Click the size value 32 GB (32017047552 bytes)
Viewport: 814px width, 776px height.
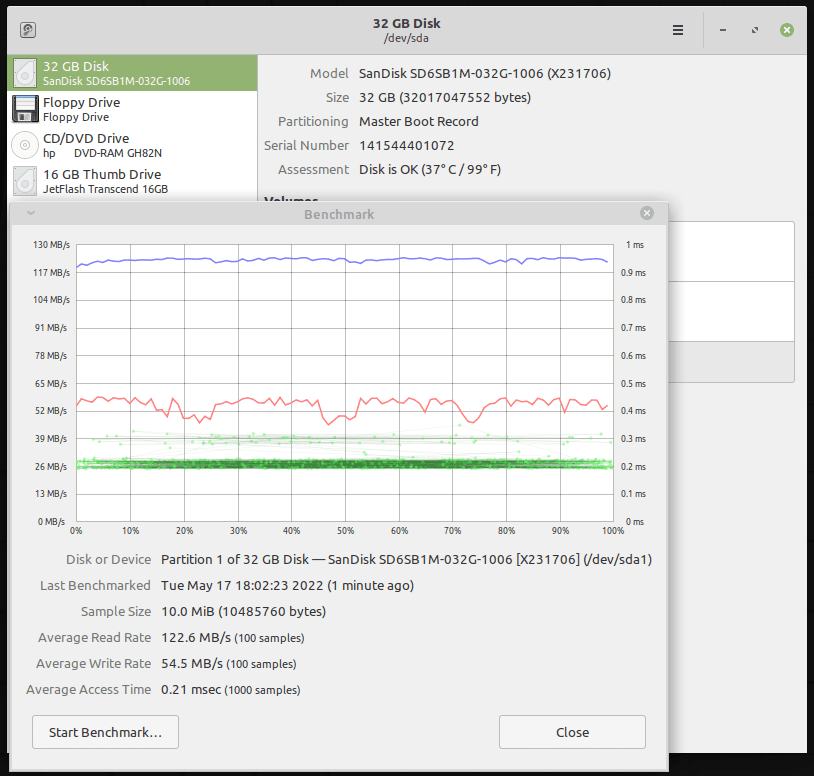pyautogui.click(x=445, y=98)
